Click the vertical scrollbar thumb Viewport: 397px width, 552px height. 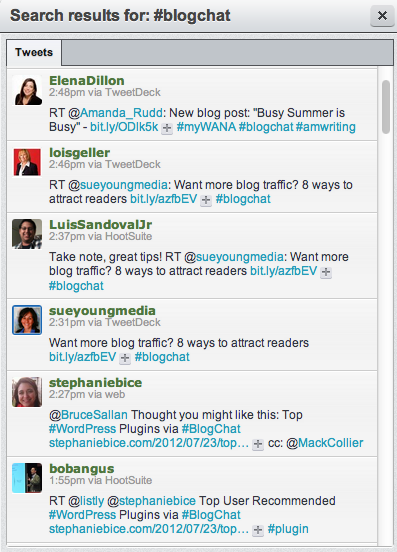(x=386, y=107)
